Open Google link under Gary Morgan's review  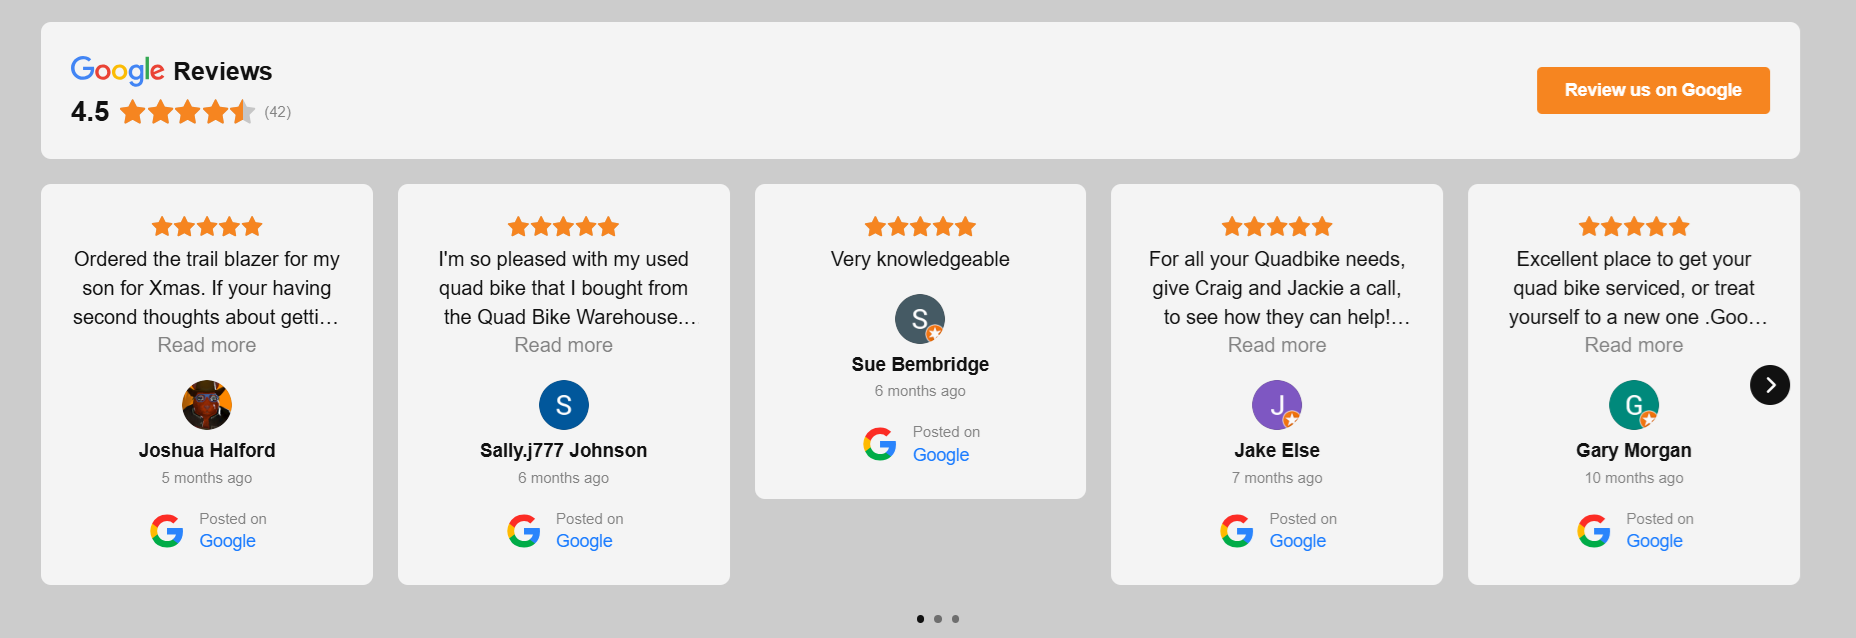pos(1654,541)
